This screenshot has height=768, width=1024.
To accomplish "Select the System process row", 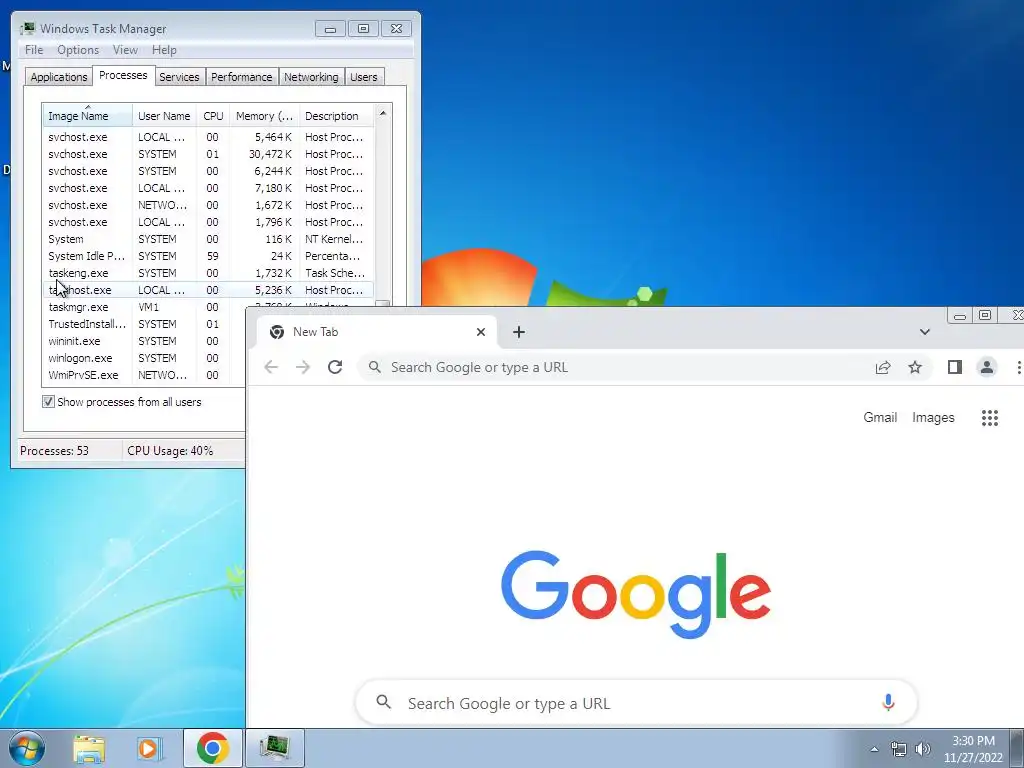I will coord(208,239).
